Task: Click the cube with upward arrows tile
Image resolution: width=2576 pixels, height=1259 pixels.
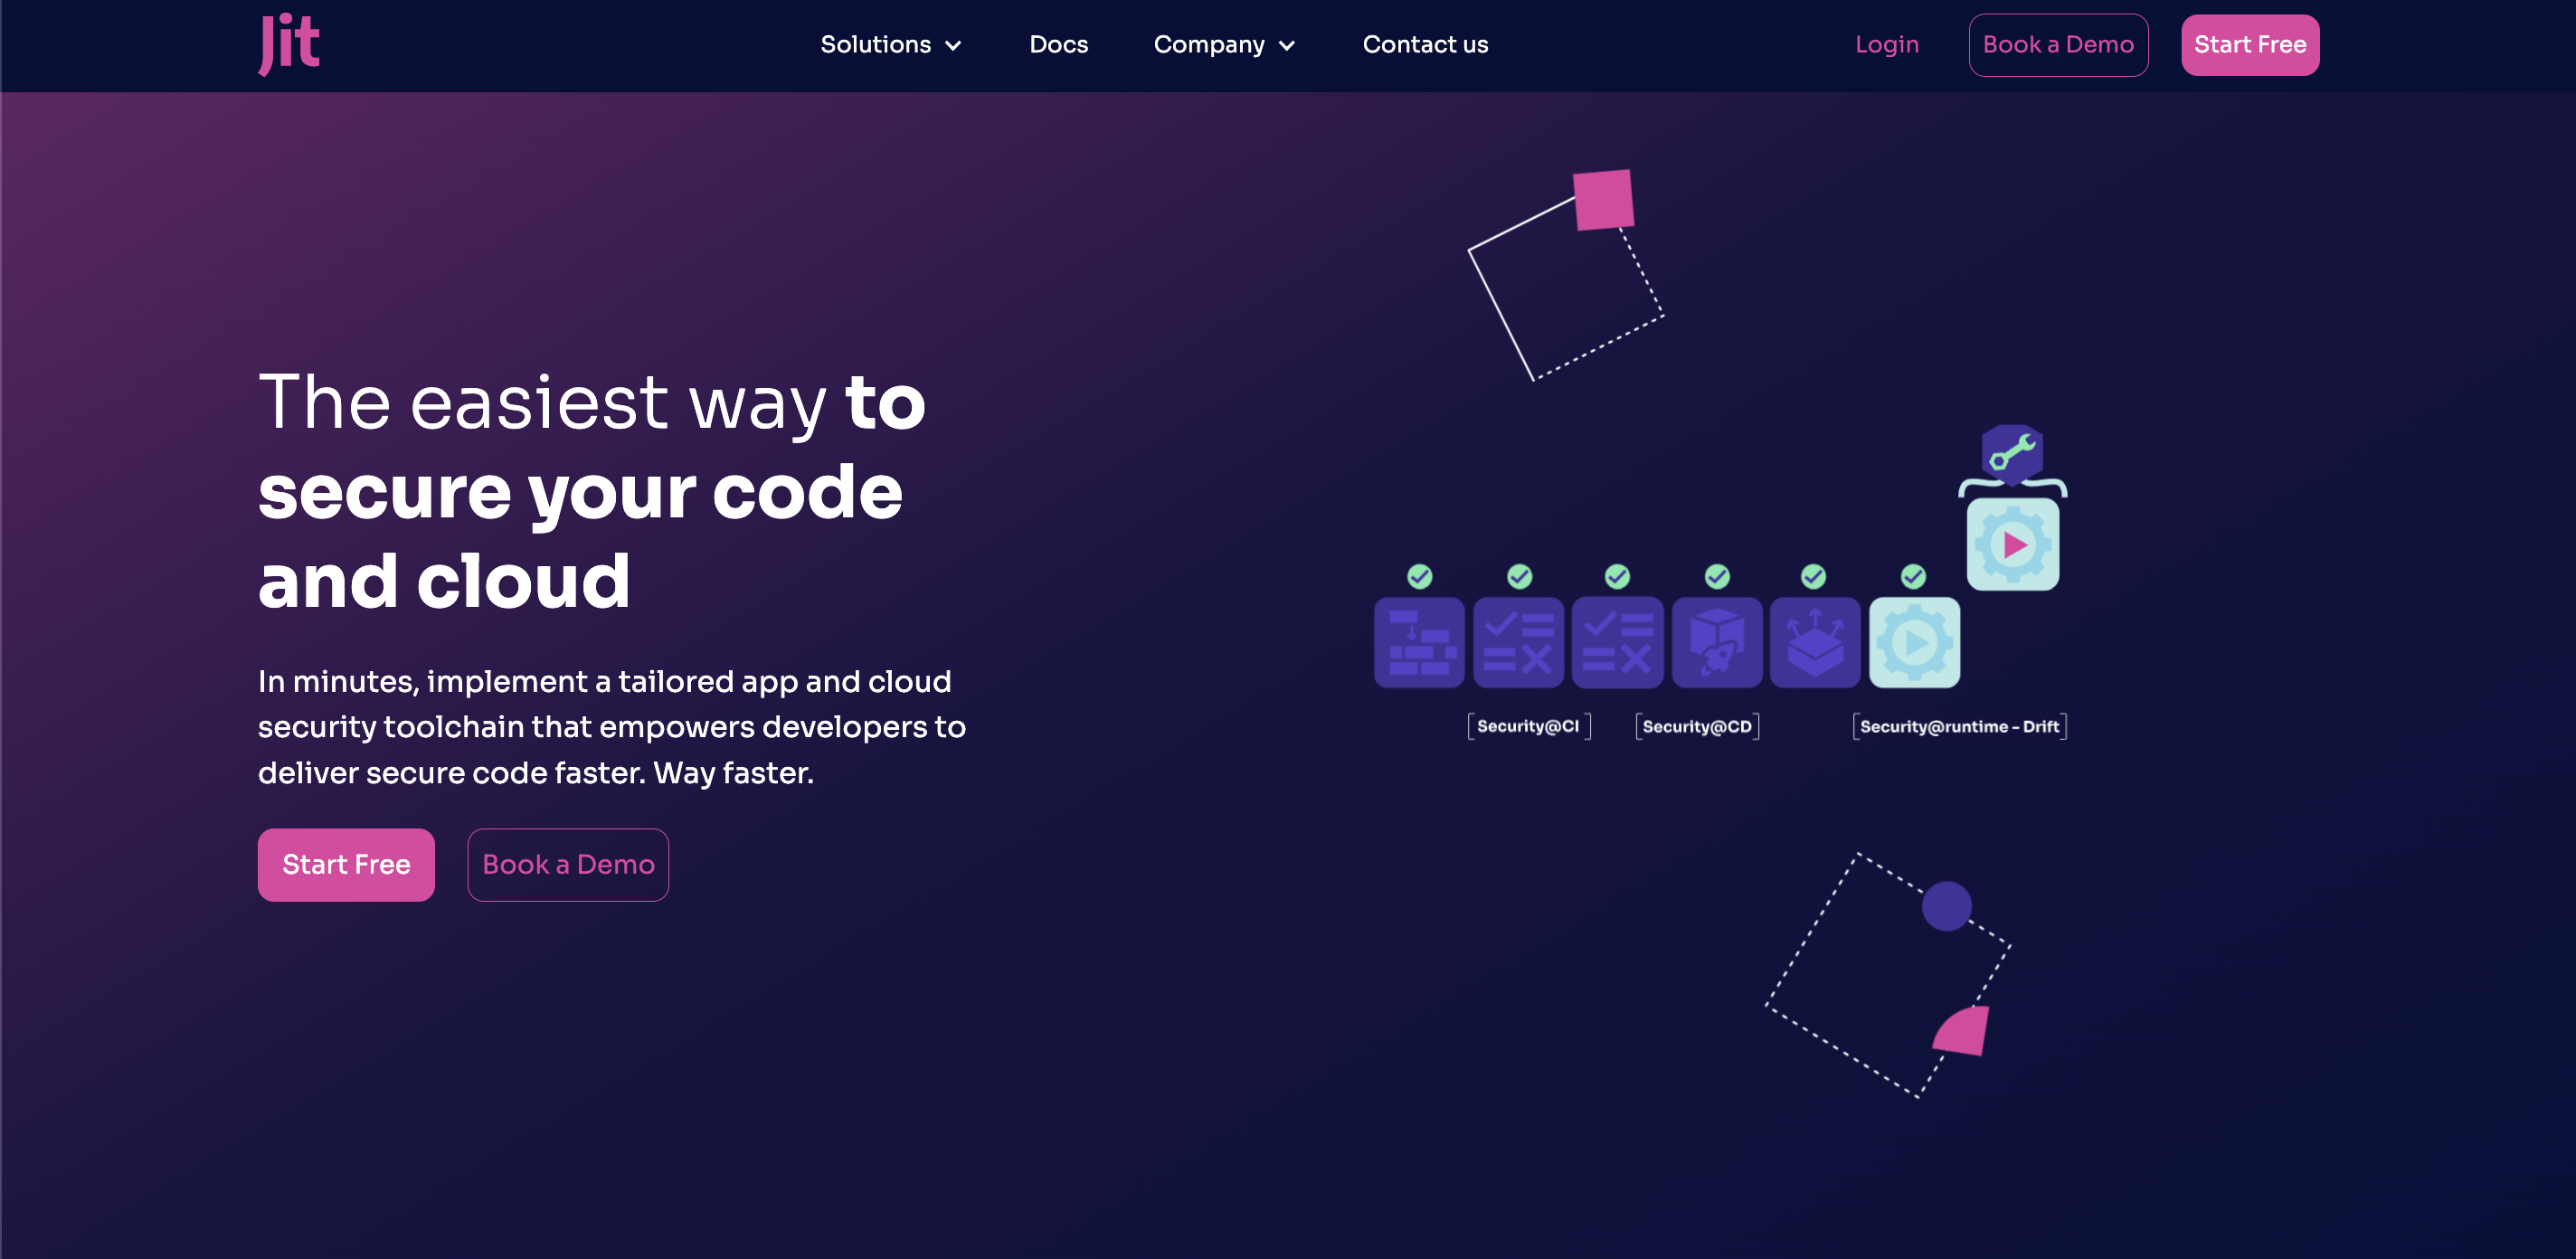Action: pos(1814,642)
